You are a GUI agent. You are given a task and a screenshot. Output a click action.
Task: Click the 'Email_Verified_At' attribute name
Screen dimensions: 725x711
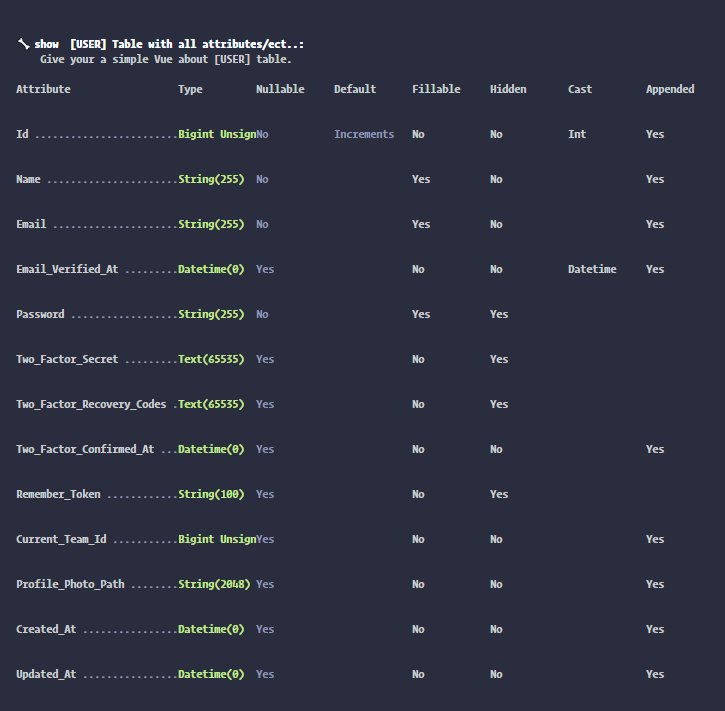pos(67,269)
